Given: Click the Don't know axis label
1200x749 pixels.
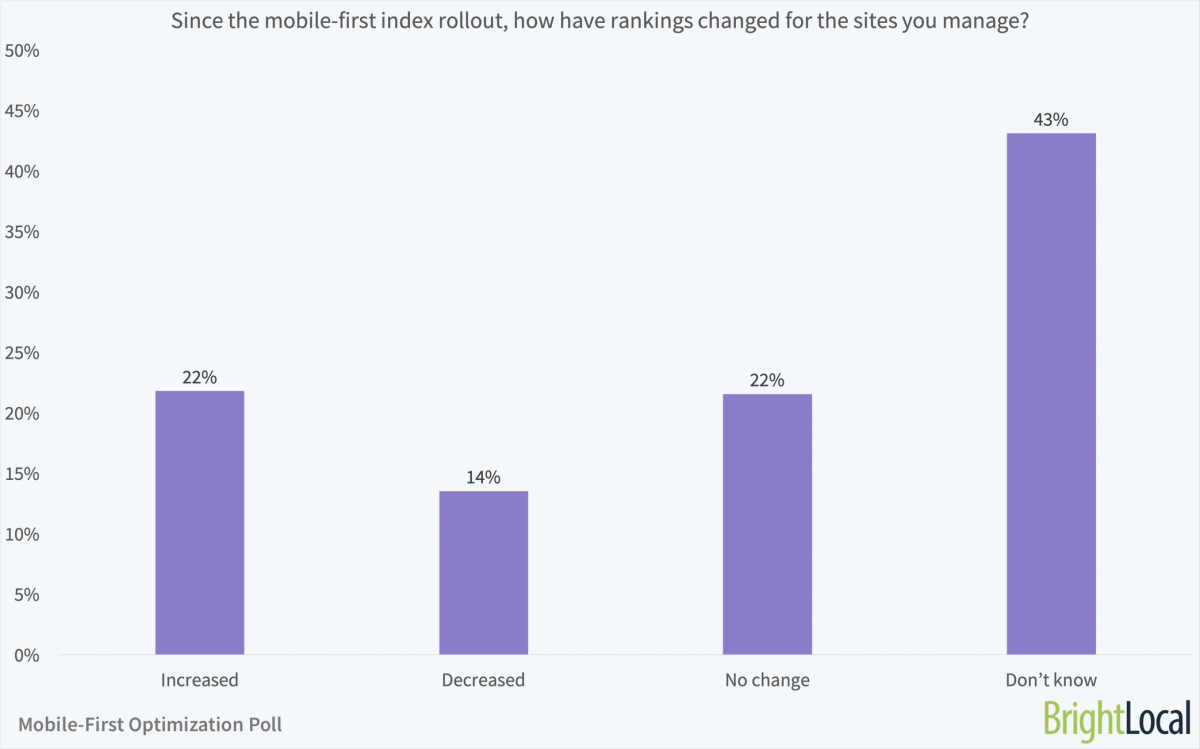Looking at the screenshot, I should point(1051,680).
